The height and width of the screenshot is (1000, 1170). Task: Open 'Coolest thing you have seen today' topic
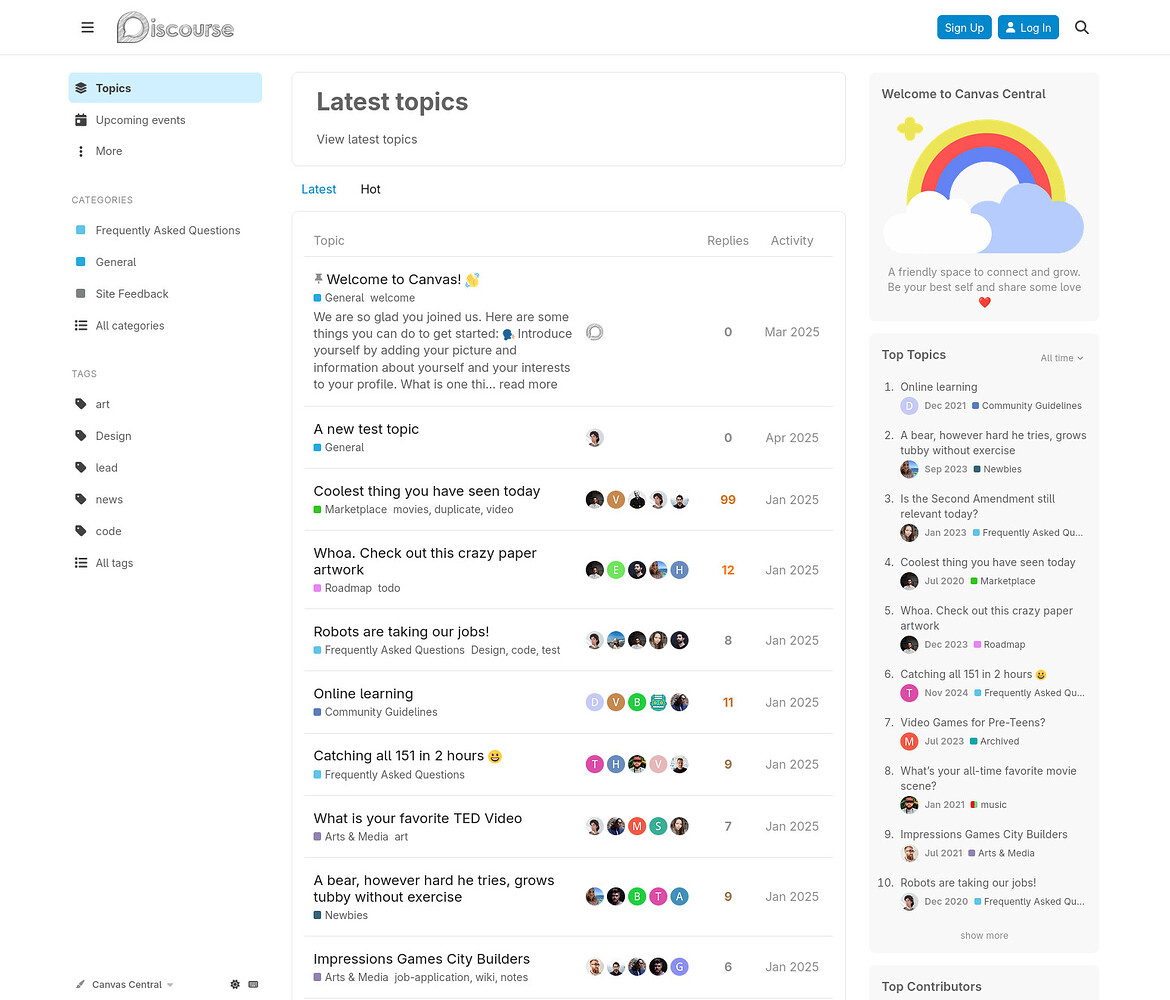tap(426, 491)
